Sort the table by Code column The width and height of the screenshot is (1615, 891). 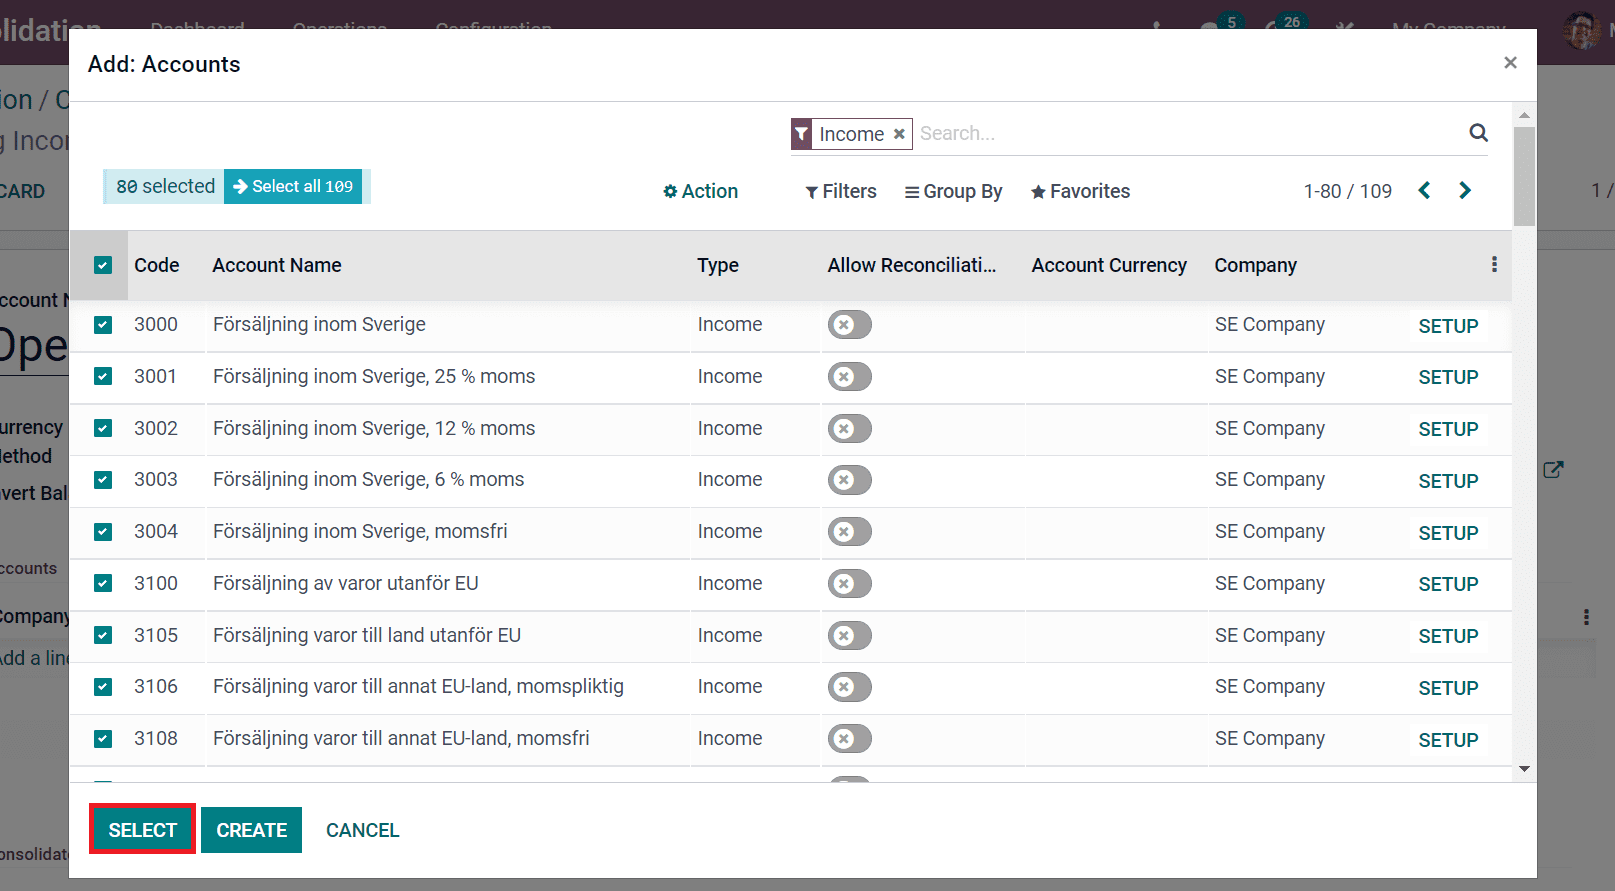(x=157, y=265)
